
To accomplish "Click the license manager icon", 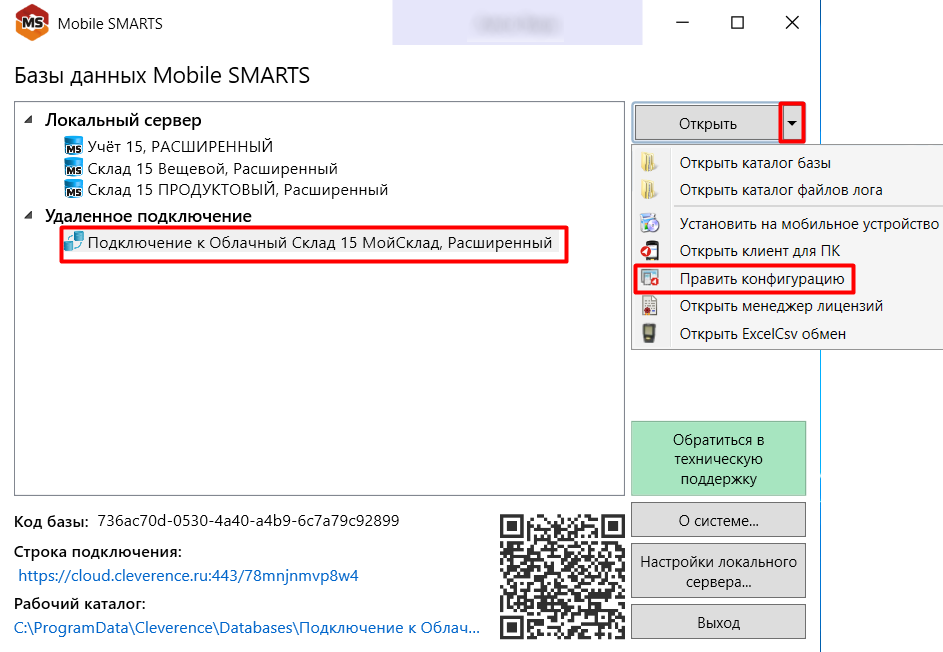I will coord(650,306).
